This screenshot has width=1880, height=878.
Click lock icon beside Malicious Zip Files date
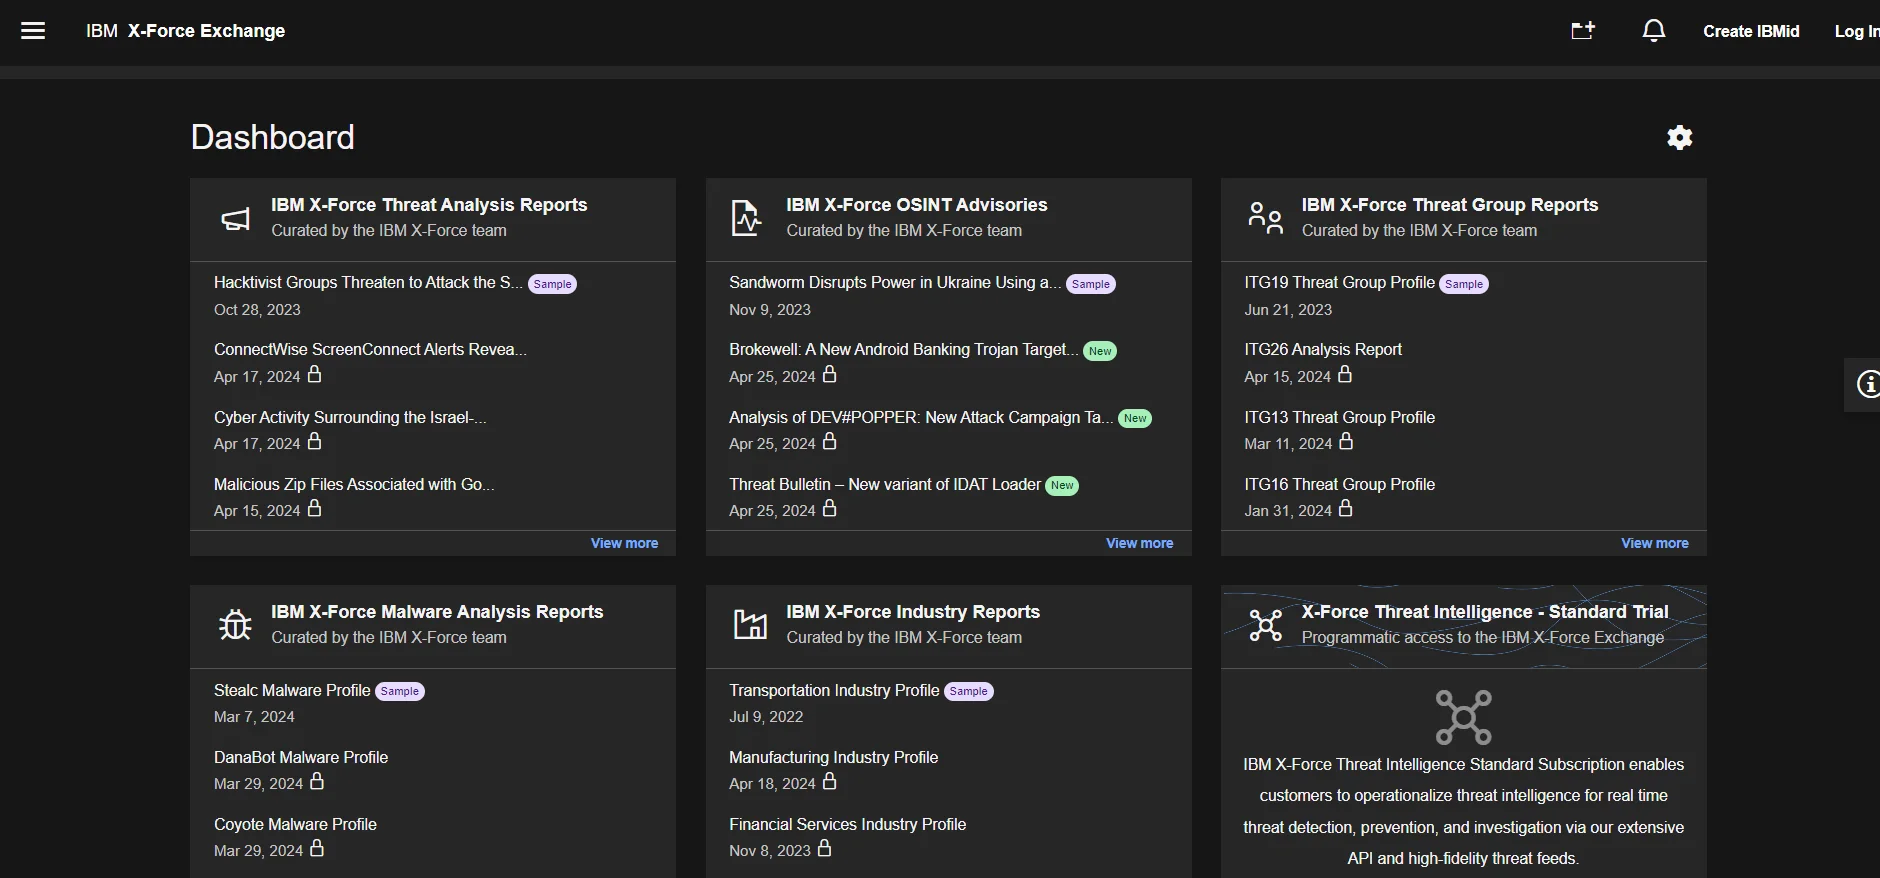point(315,508)
